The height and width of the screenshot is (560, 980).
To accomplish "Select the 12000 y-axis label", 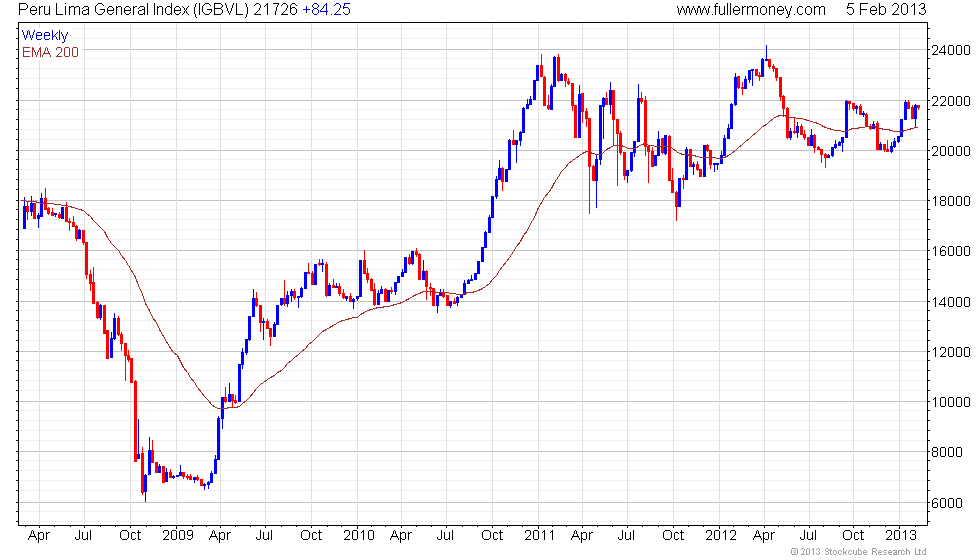I will (951, 352).
